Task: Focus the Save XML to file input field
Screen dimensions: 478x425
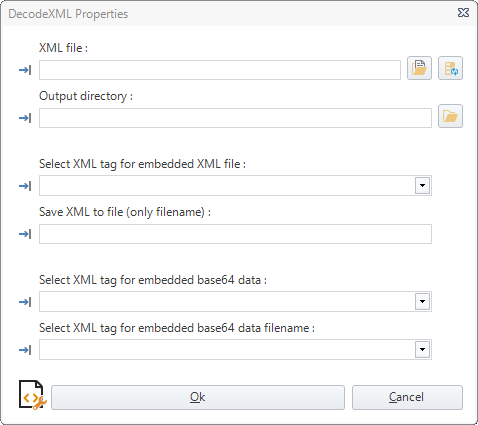Action: coord(235,234)
